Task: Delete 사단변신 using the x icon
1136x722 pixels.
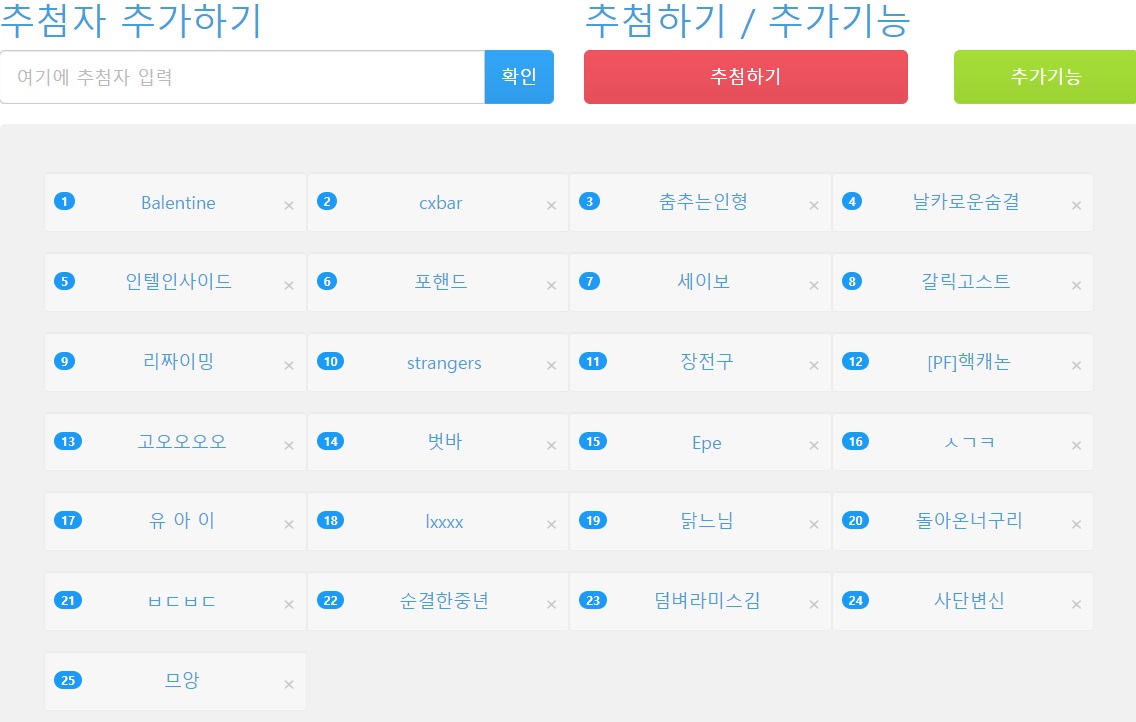Action: click(1077, 605)
